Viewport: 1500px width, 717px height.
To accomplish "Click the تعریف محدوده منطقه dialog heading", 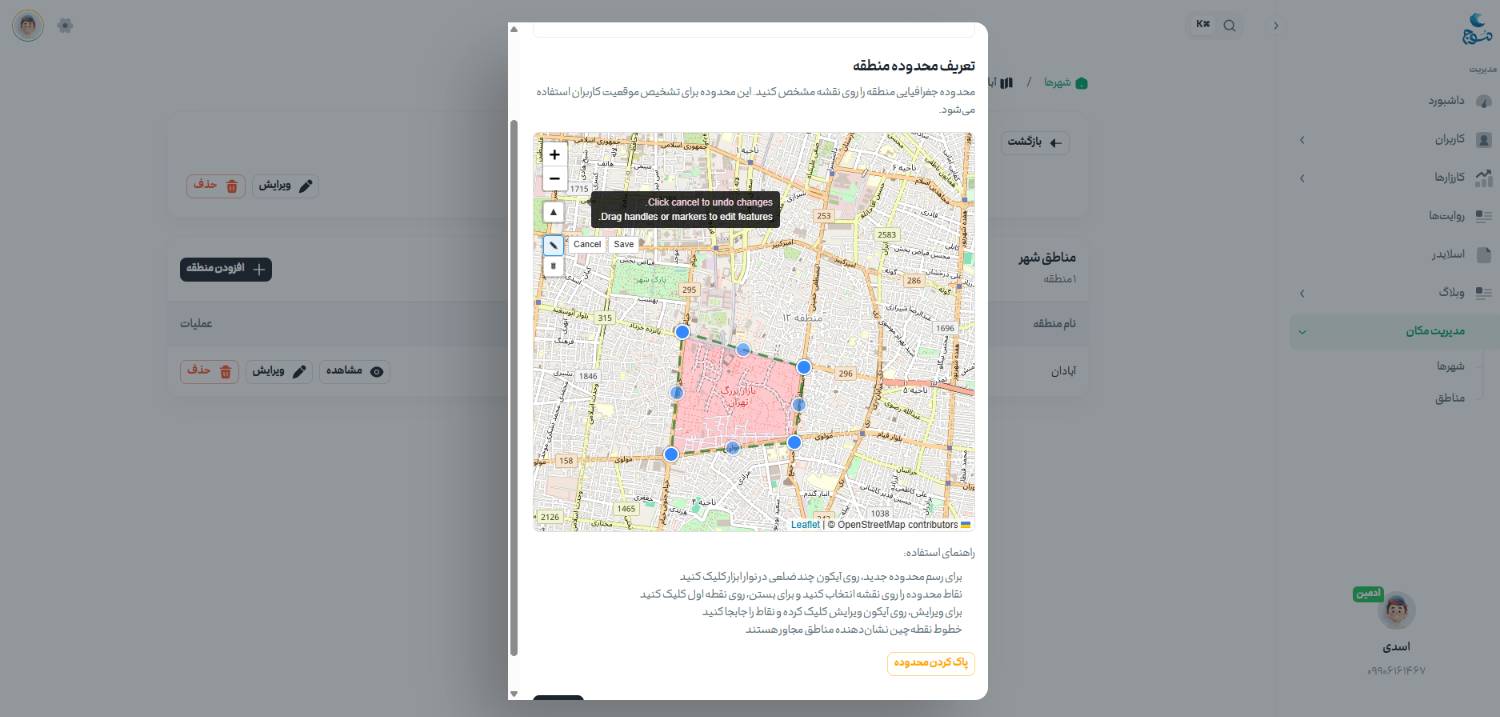I will (x=914, y=65).
